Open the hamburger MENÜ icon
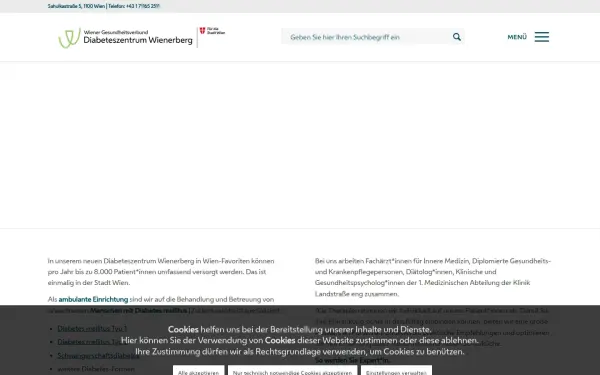 541,37
